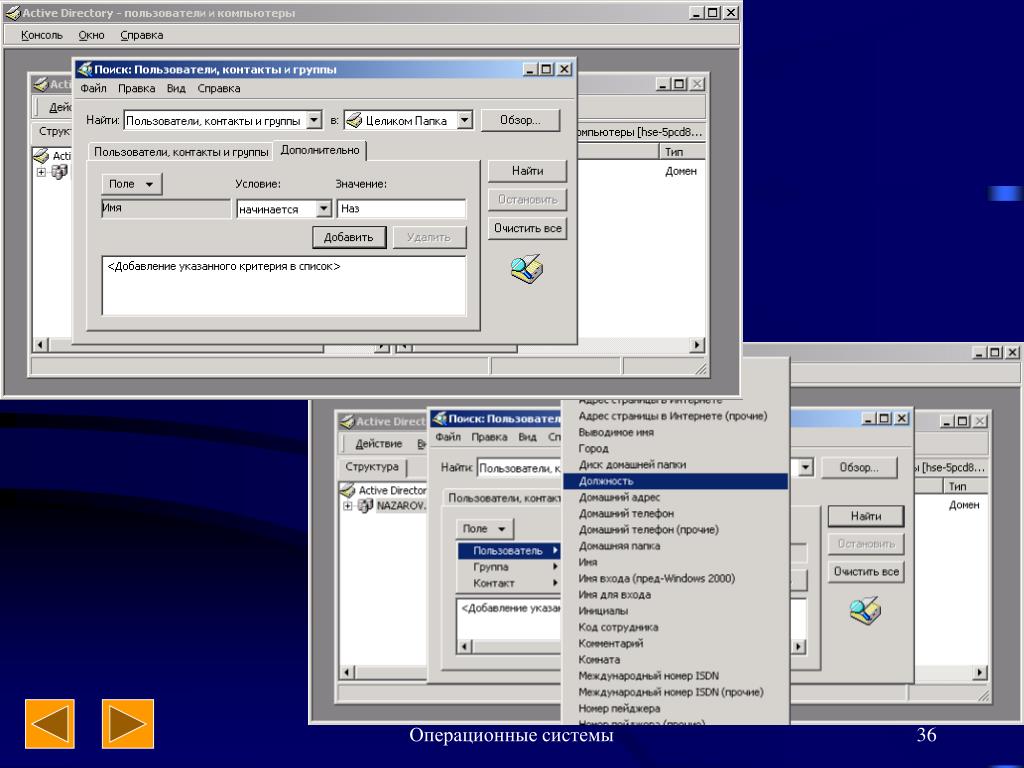Screen dimensions: 1024x768
Task: Click the Добавить button
Action: tap(349, 237)
